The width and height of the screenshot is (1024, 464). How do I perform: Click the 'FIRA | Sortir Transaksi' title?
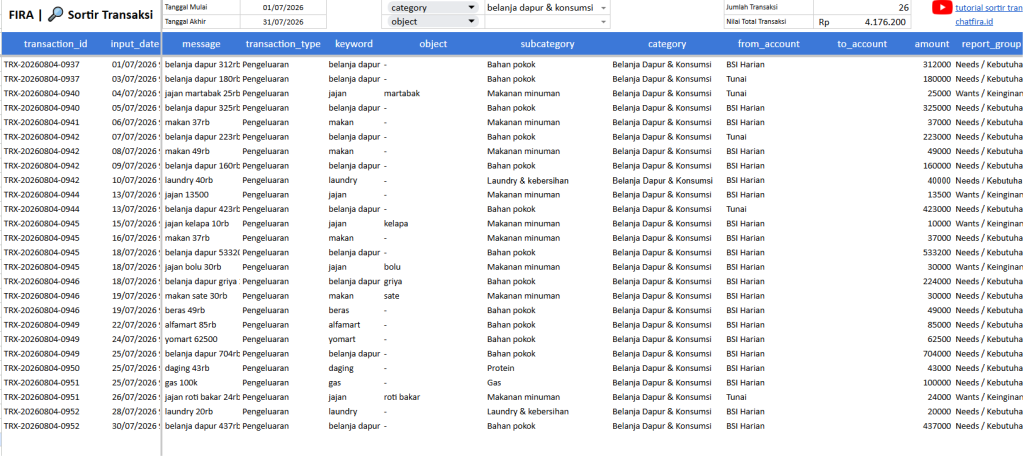pyautogui.click(x=82, y=14)
